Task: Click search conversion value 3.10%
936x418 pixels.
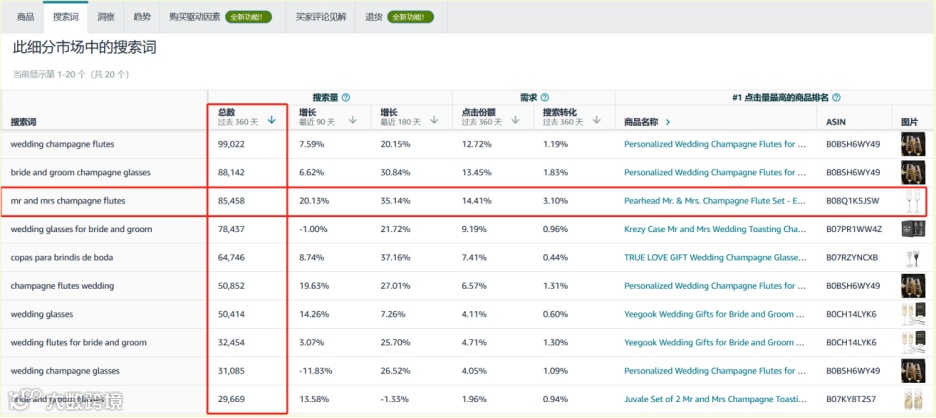Action: 555,201
